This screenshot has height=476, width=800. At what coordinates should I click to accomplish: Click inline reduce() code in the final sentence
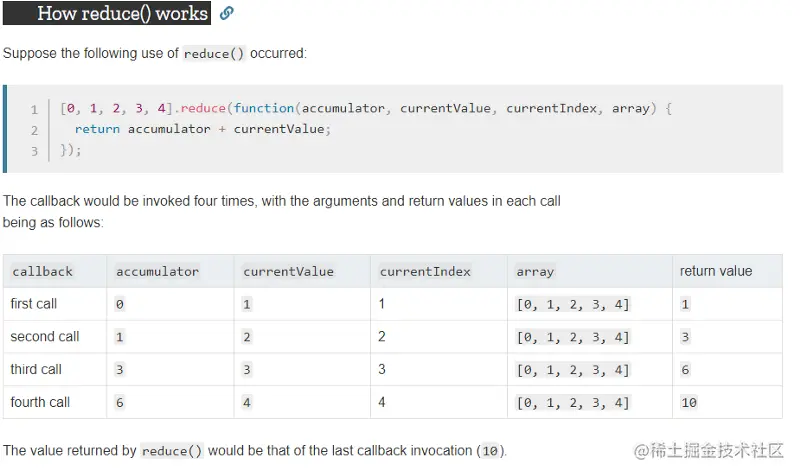(172, 451)
